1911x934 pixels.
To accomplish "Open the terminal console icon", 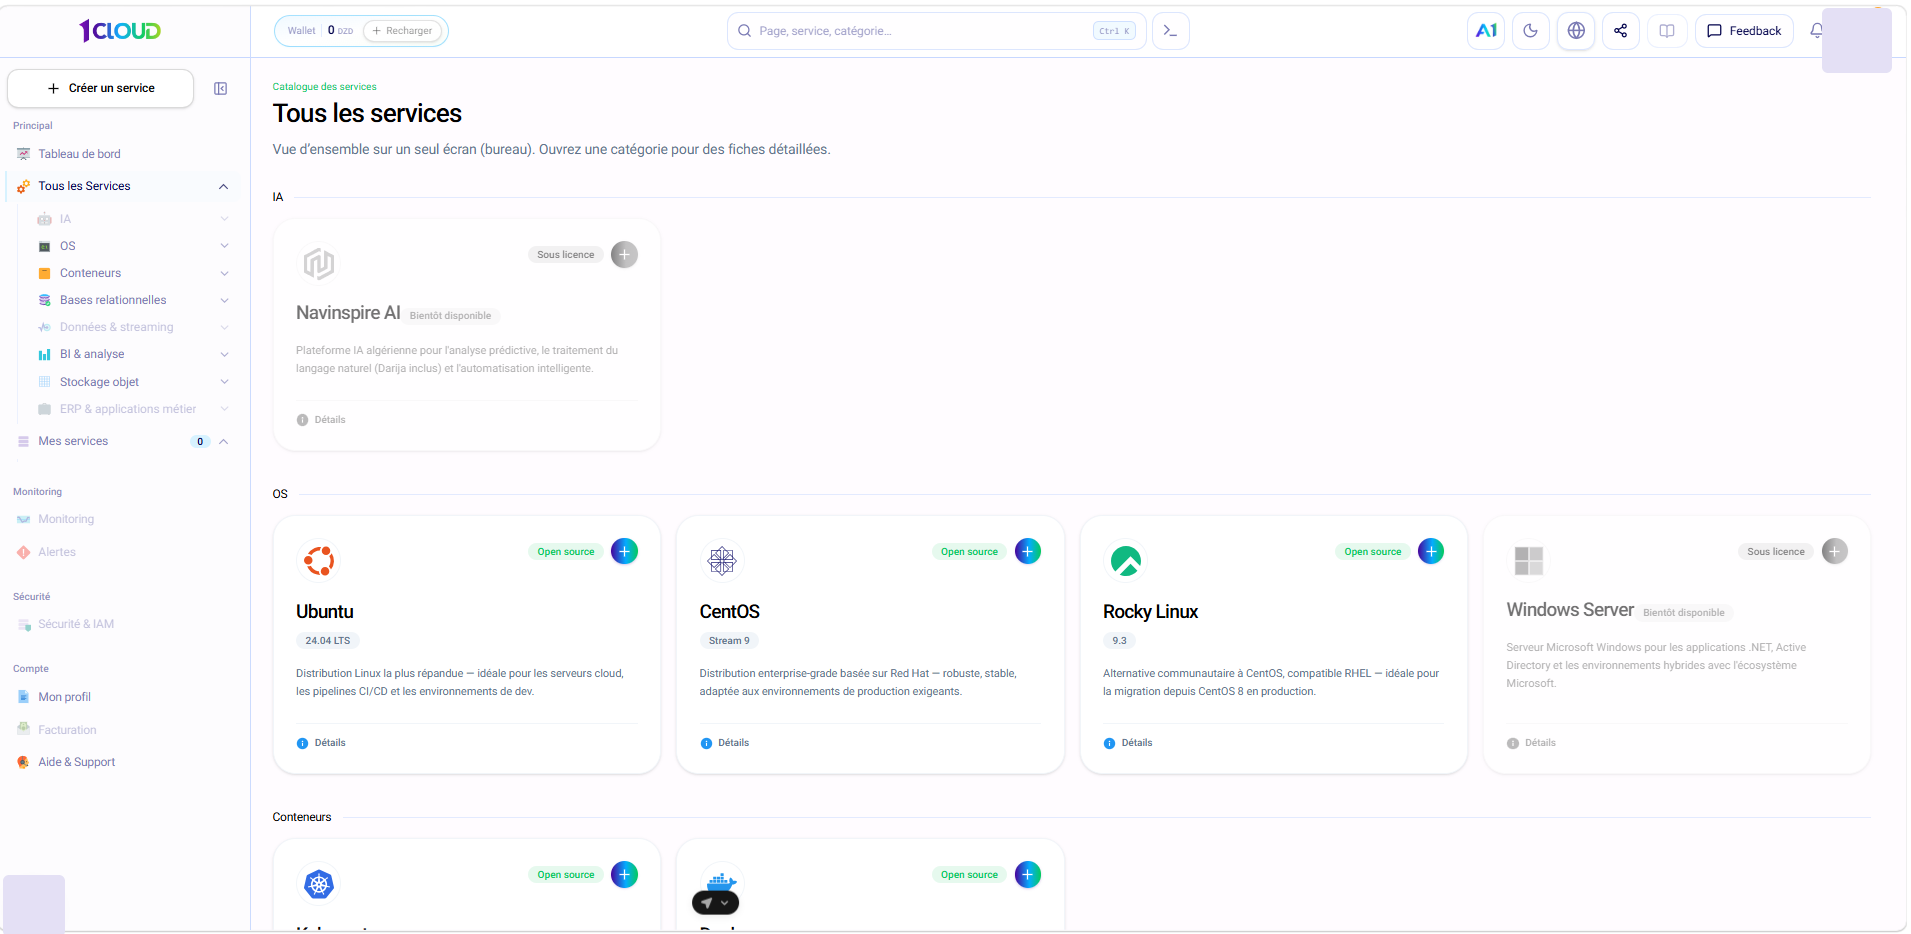I will [1171, 31].
